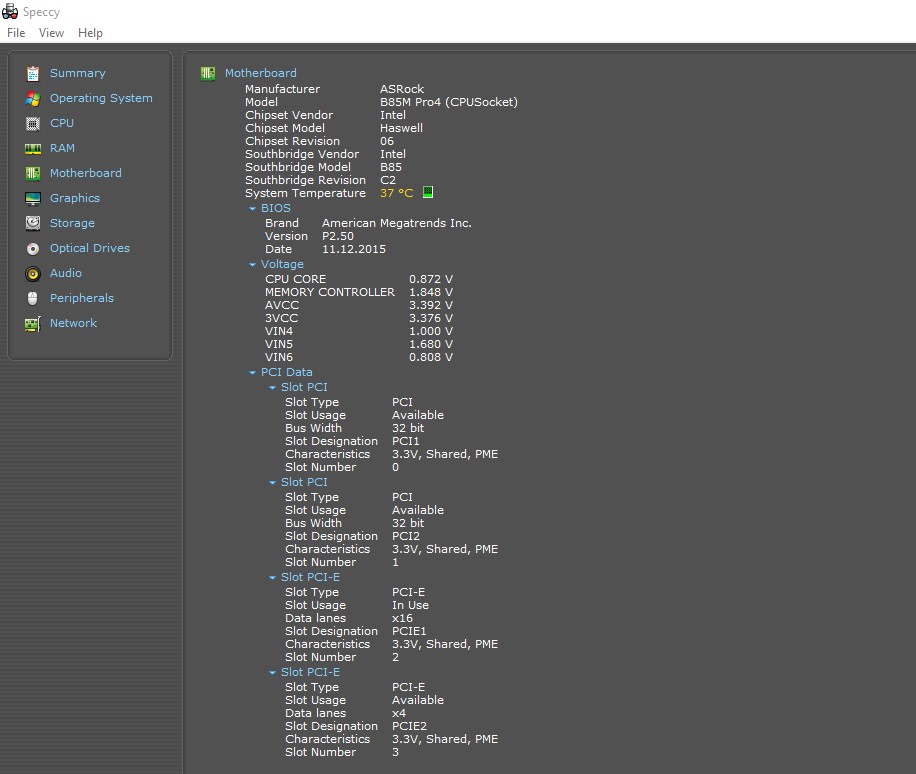Switch to the RAM section
Screen dimensions: 916x774
[x=62, y=148]
